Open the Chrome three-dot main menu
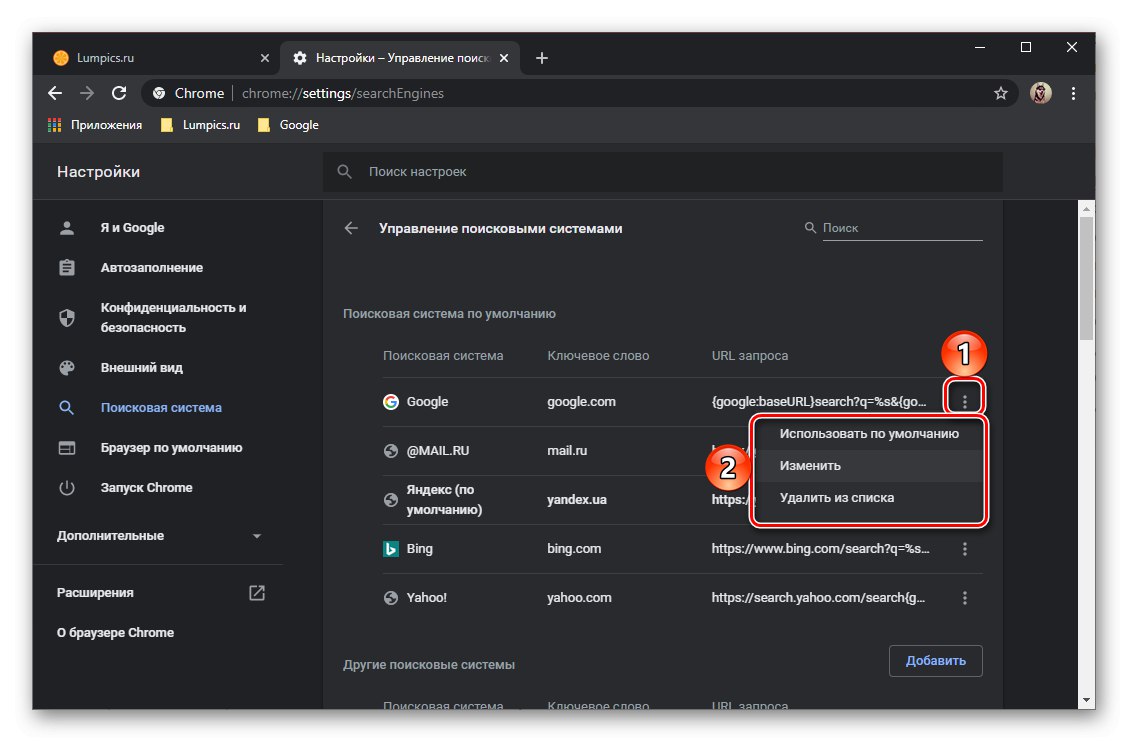The image size is (1128, 742). (x=1073, y=93)
